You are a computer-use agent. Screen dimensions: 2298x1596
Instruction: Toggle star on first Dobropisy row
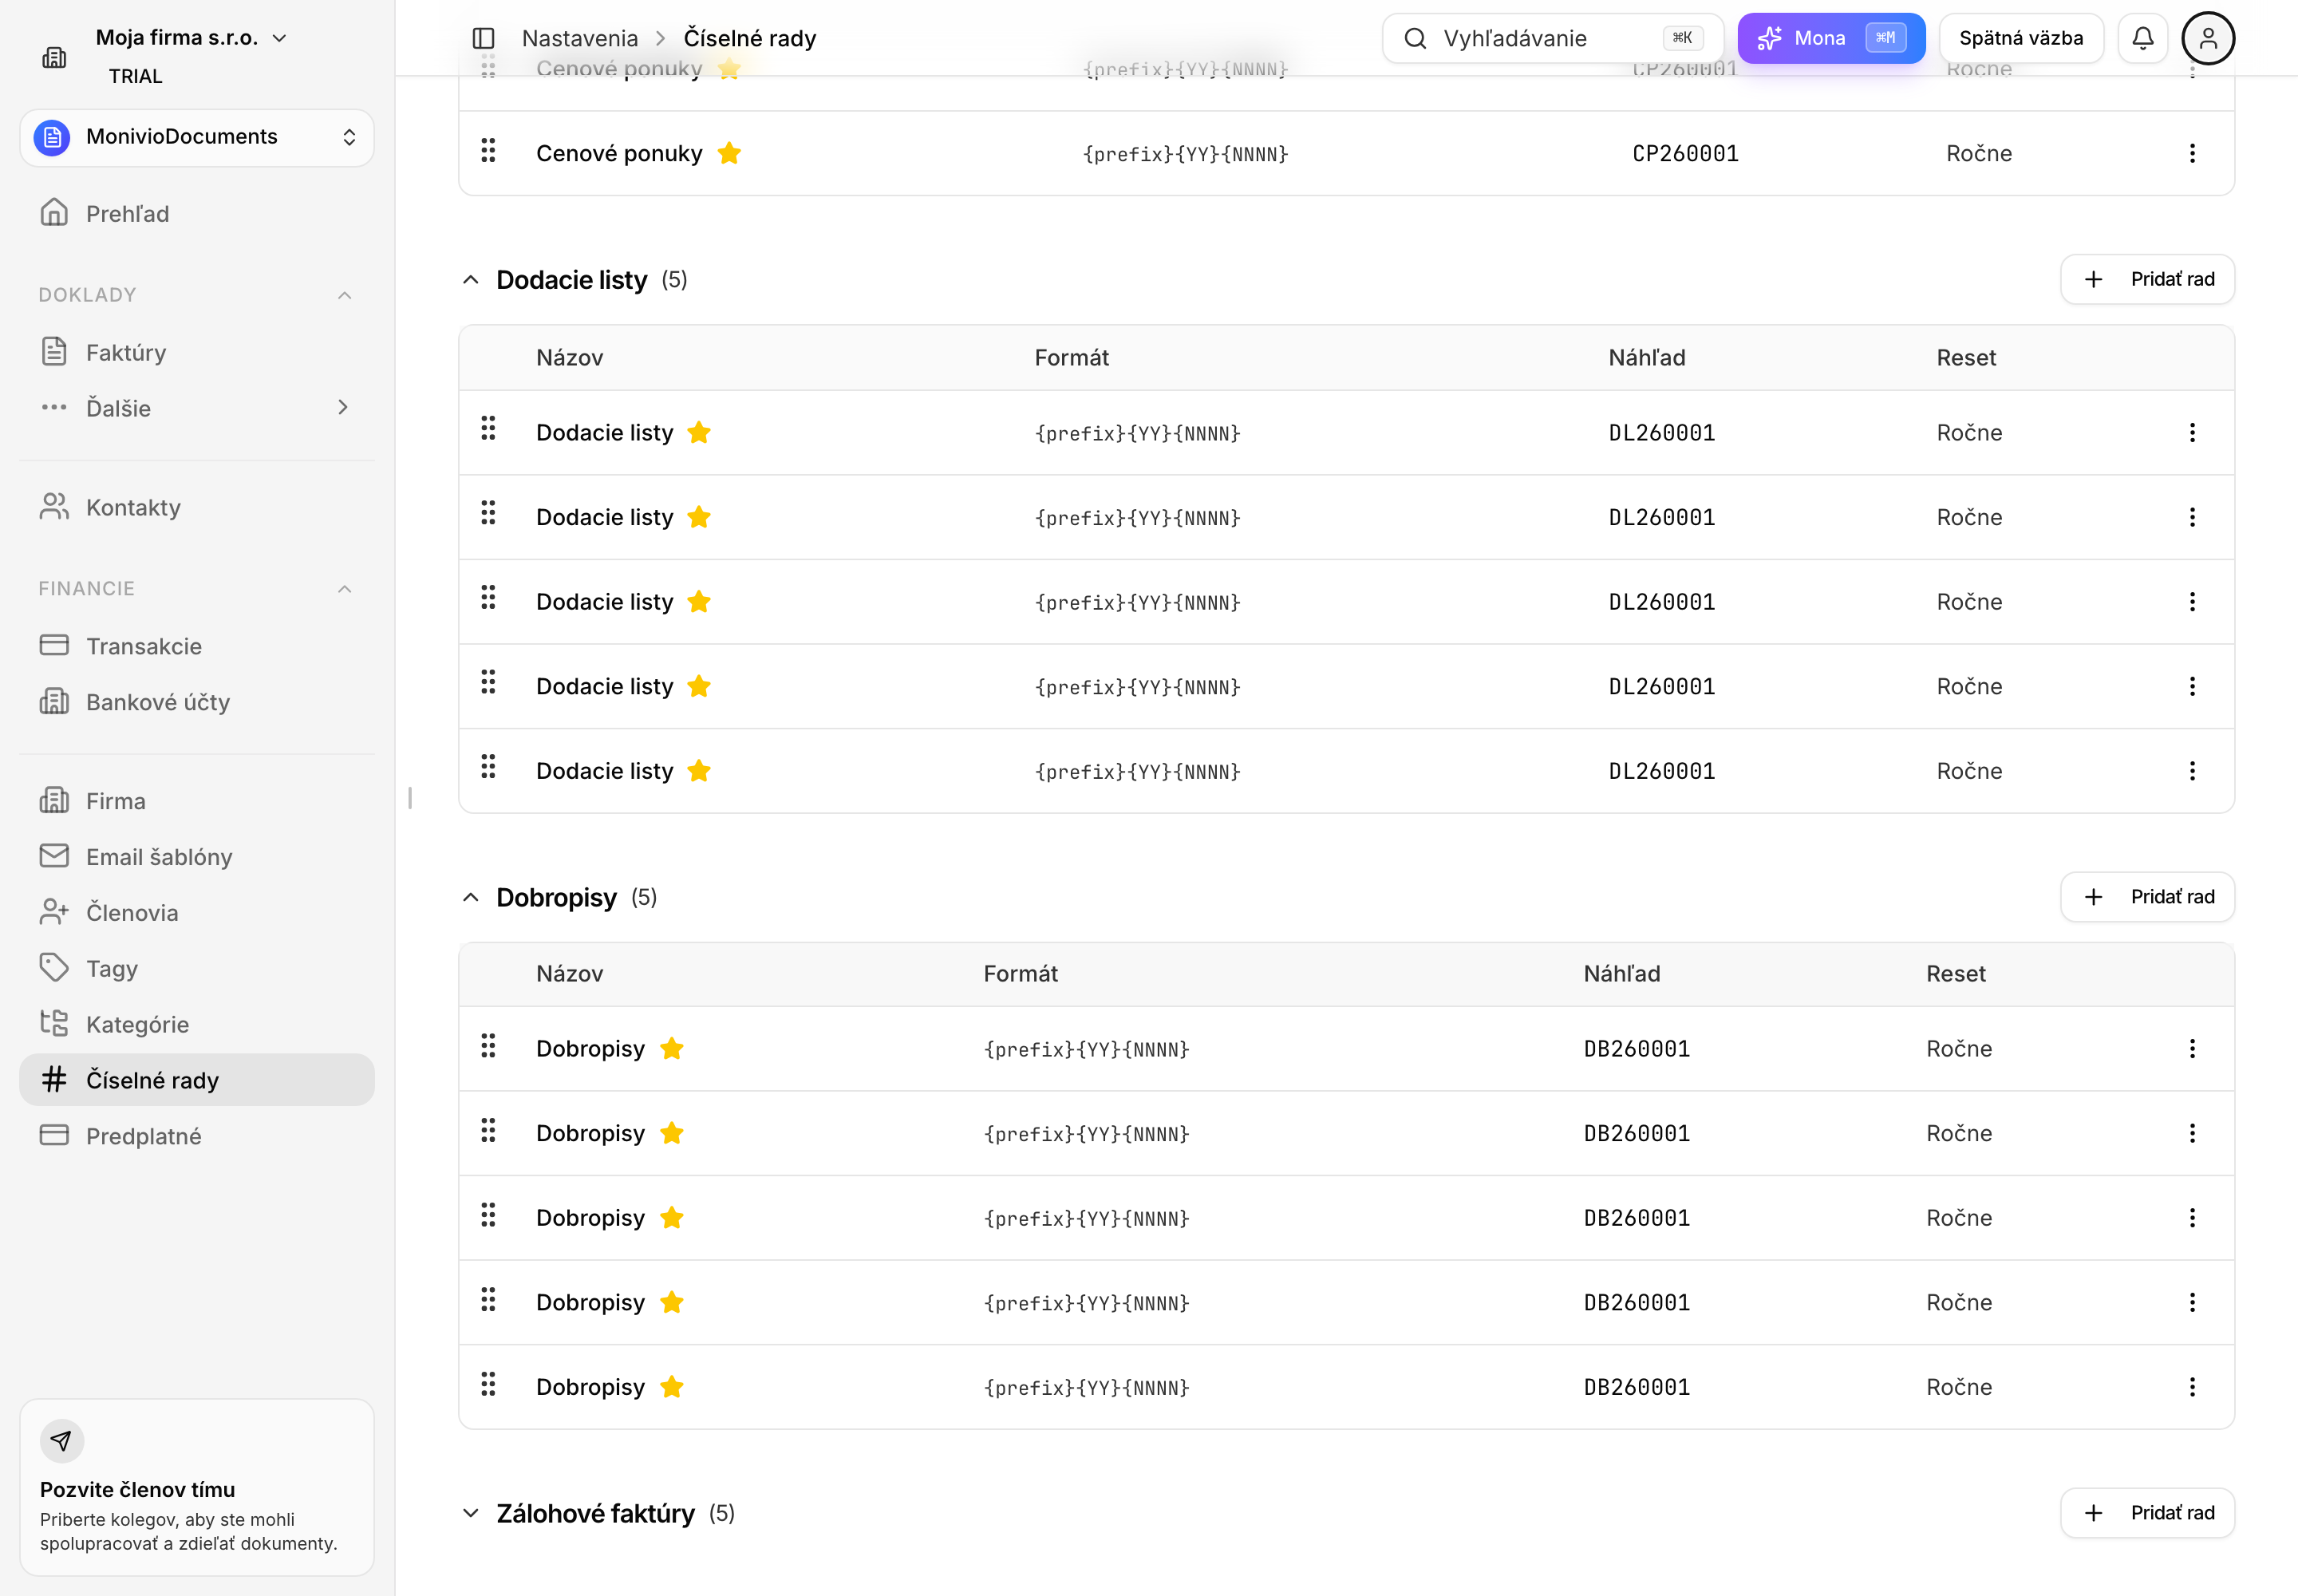point(672,1049)
